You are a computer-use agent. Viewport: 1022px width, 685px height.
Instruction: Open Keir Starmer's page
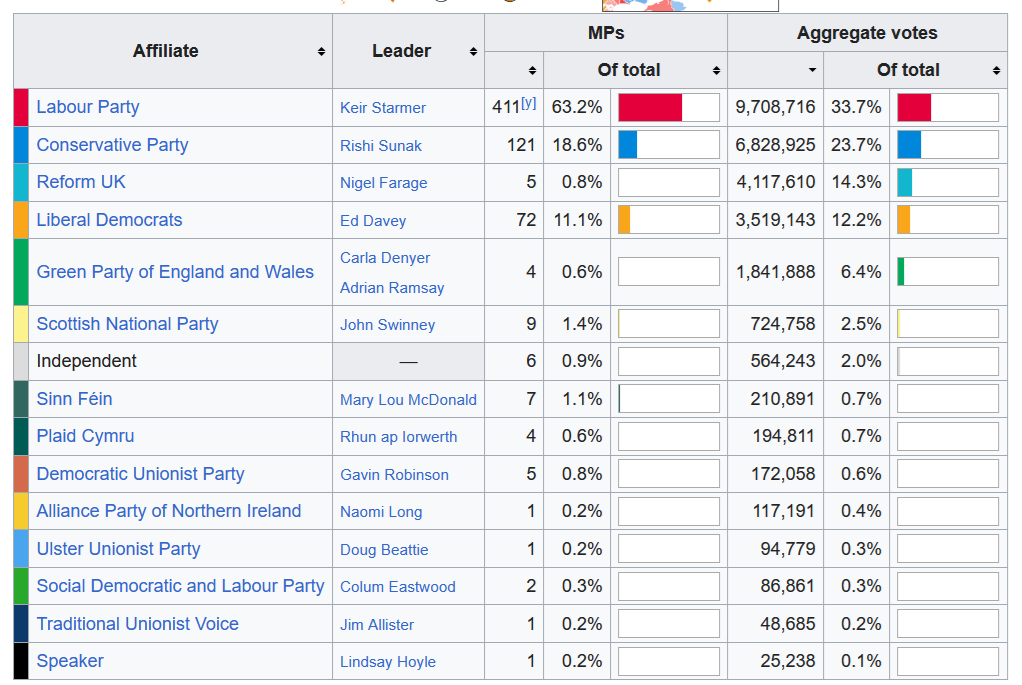[383, 108]
